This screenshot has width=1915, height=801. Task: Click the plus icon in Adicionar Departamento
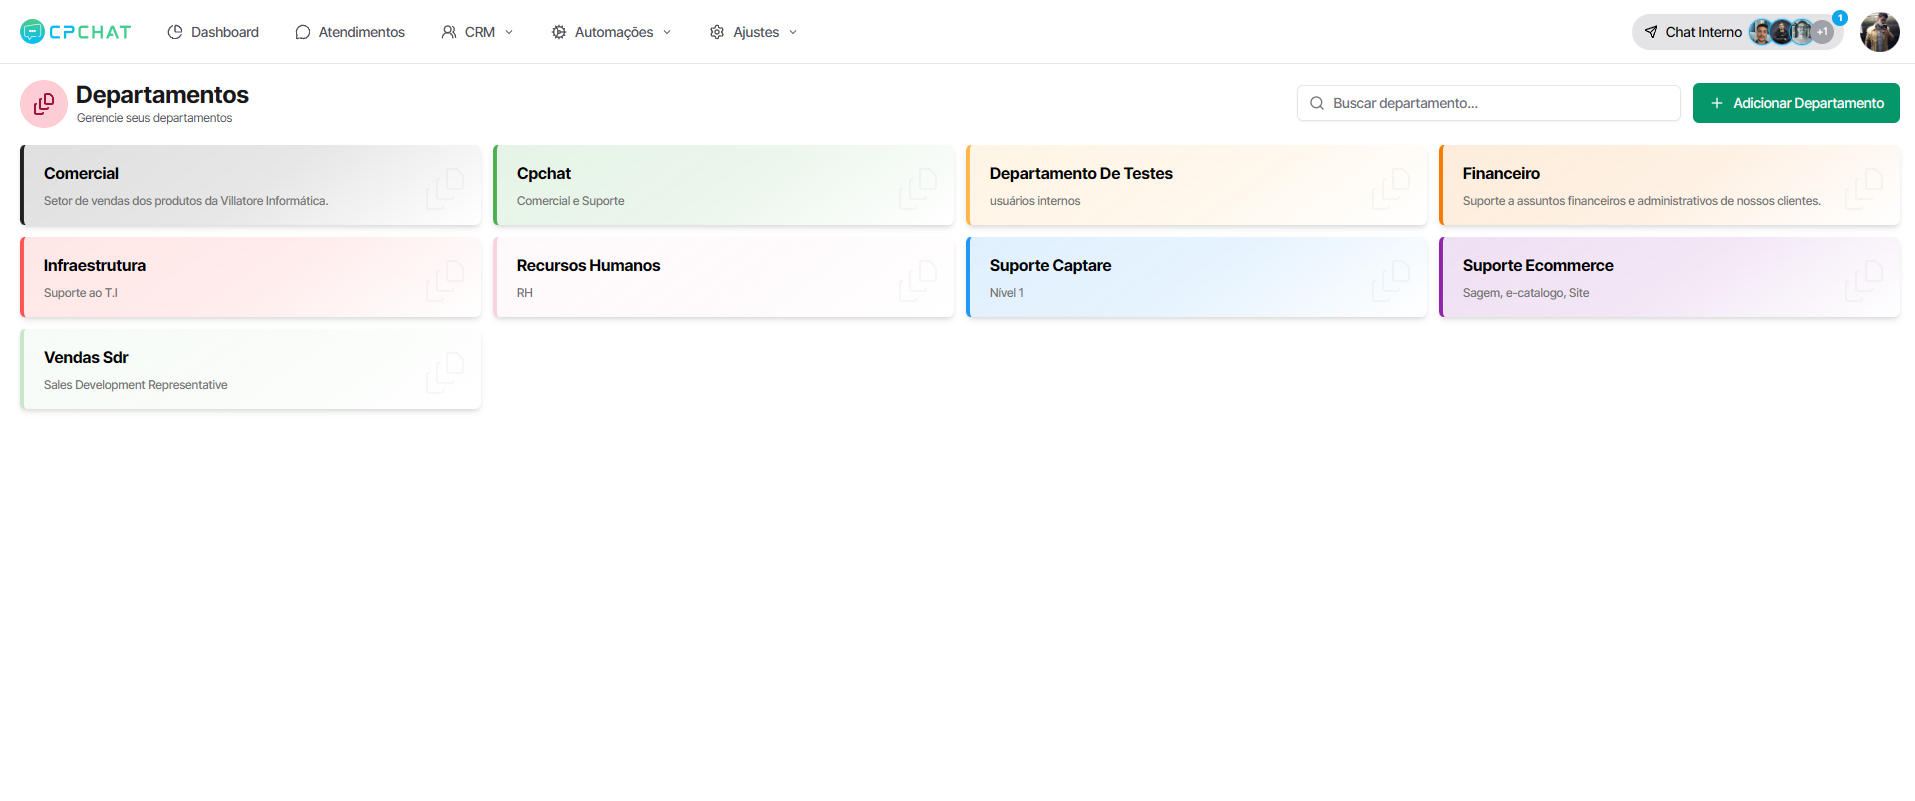click(1717, 103)
